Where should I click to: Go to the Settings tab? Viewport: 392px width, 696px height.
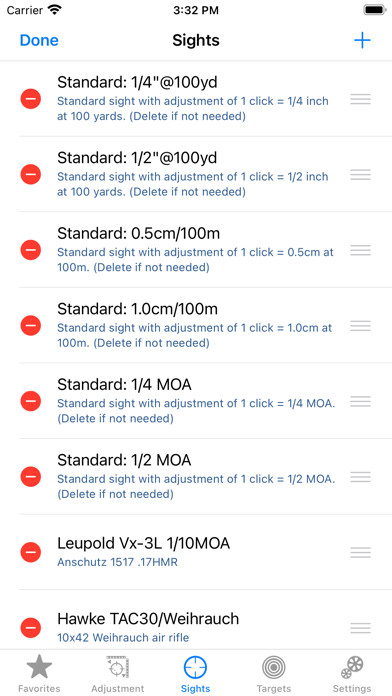point(352,674)
